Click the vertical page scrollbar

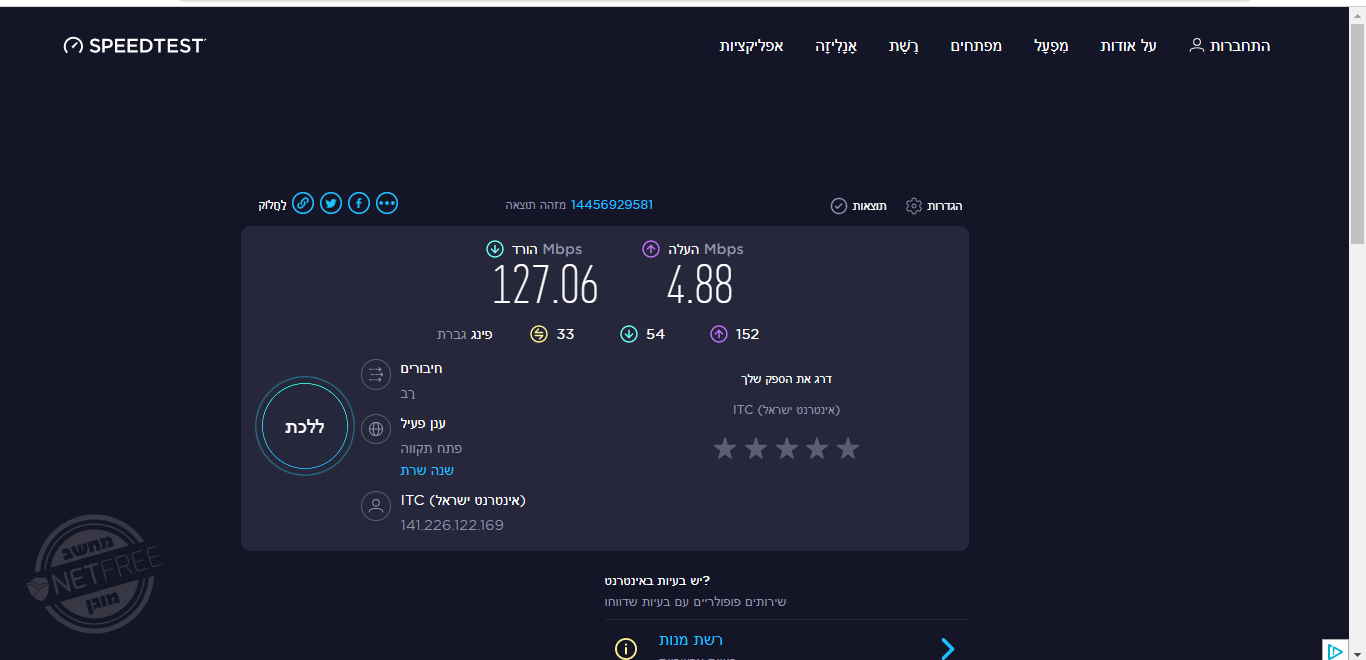pos(1357,130)
